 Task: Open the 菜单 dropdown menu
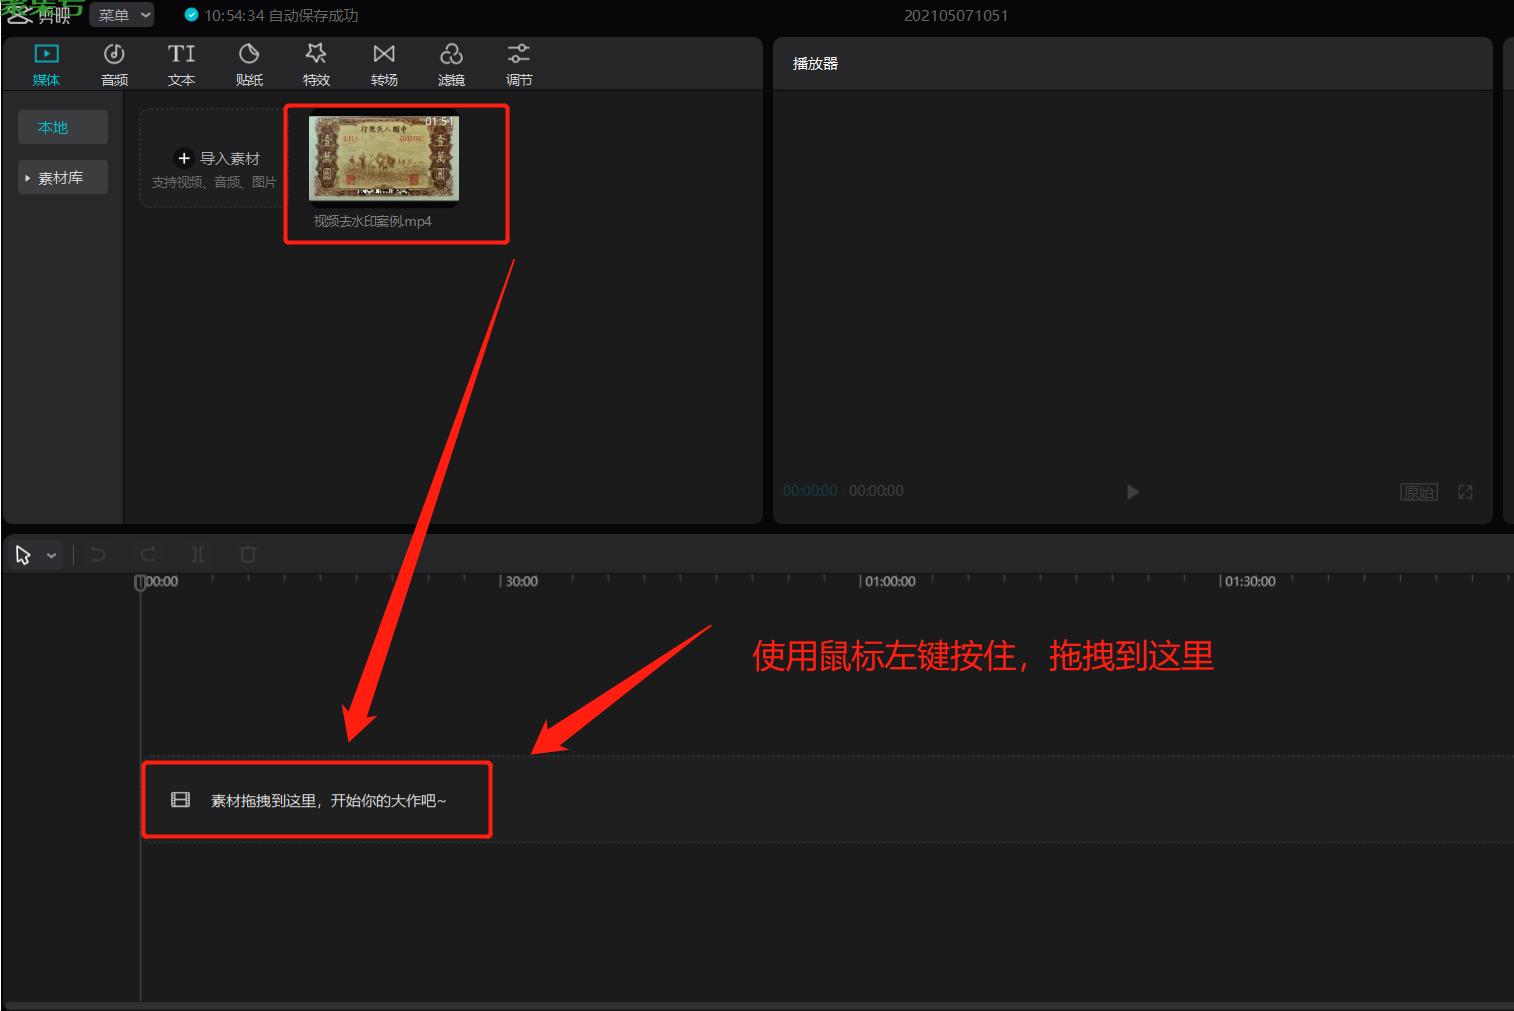pyautogui.click(x=124, y=15)
